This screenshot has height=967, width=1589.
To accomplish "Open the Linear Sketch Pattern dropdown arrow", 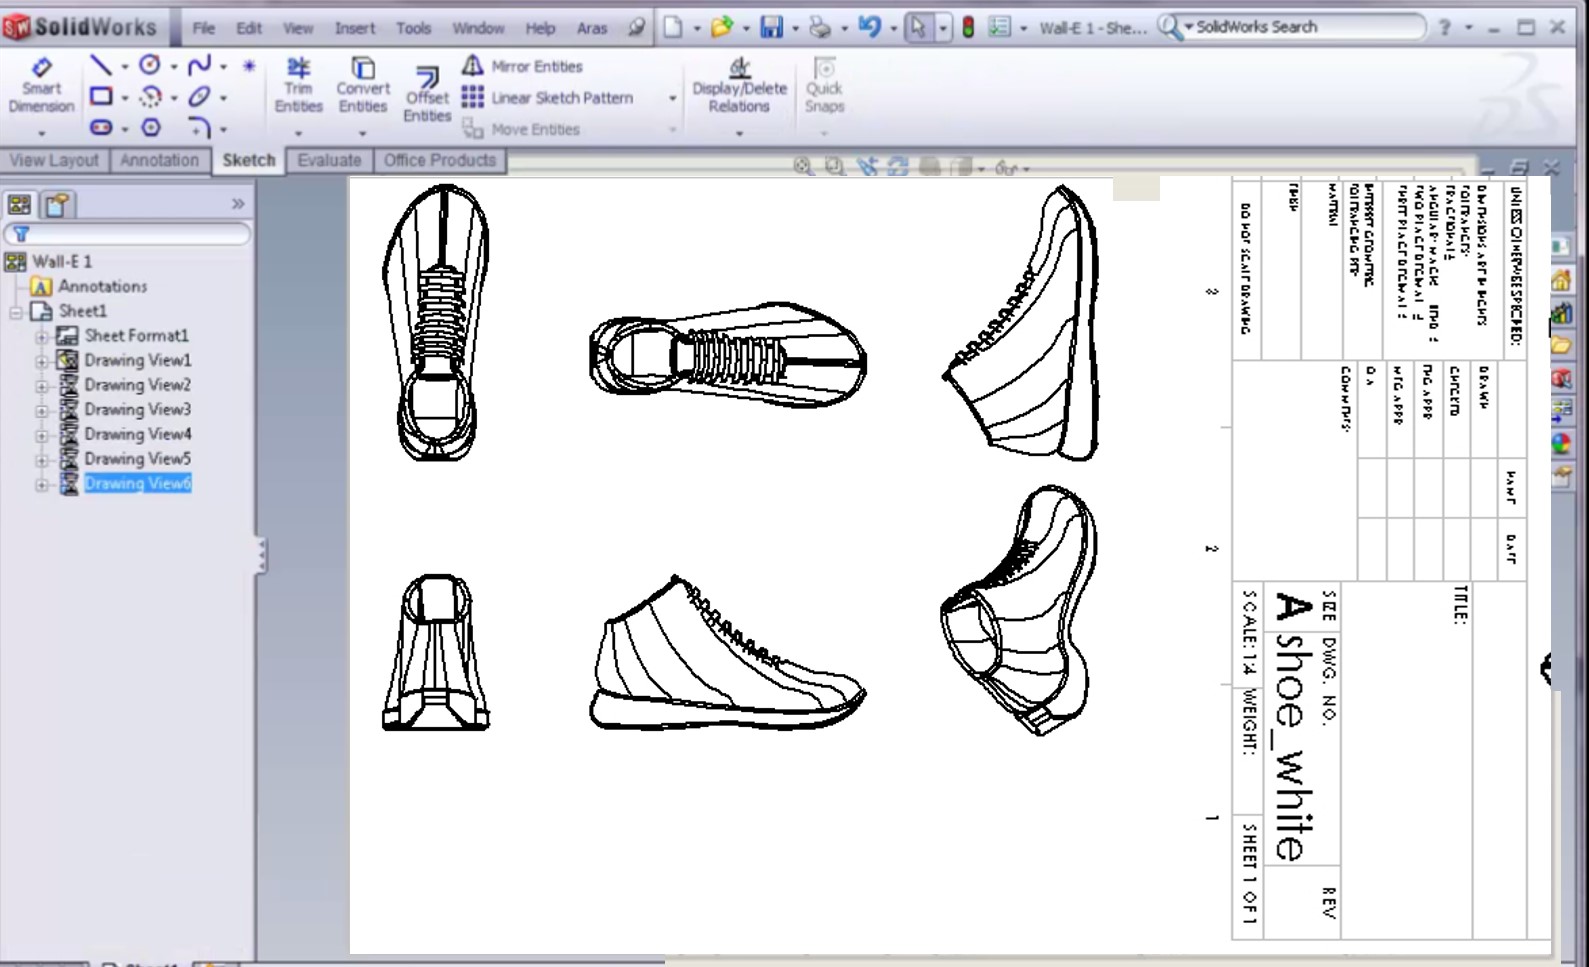I will pyautogui.click(x=672, y=98).
